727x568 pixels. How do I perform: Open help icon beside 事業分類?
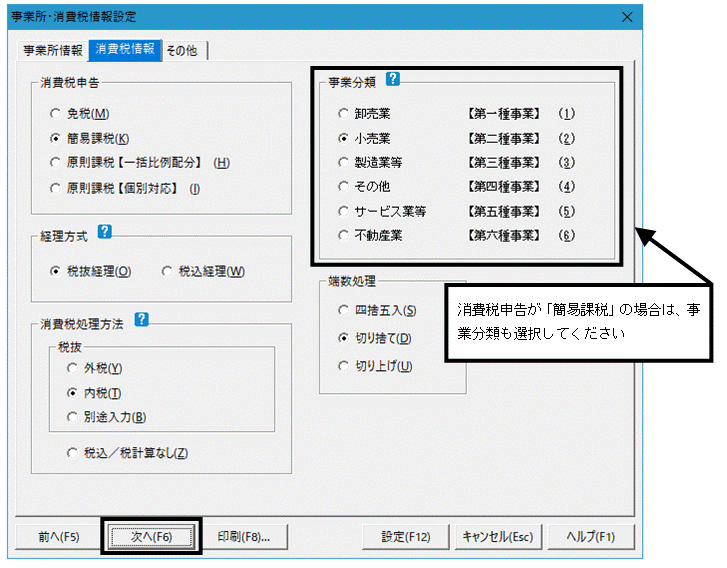pyautogui.click(x=393, y=79)
